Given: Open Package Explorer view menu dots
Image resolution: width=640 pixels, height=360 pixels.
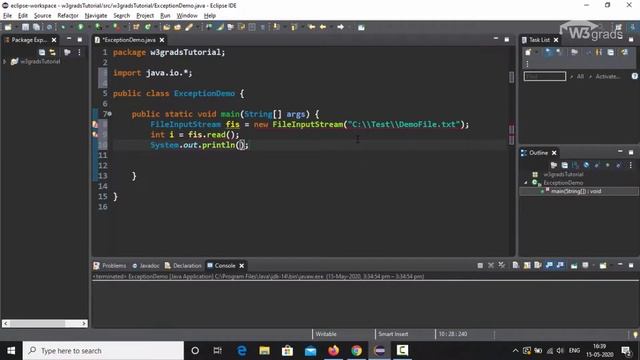Looking at the screenshot, I should point(80,52).
